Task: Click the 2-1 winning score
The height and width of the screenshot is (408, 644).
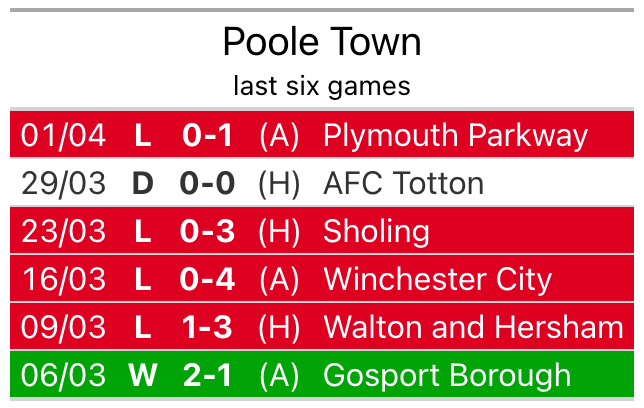Action: click(207, 375)
